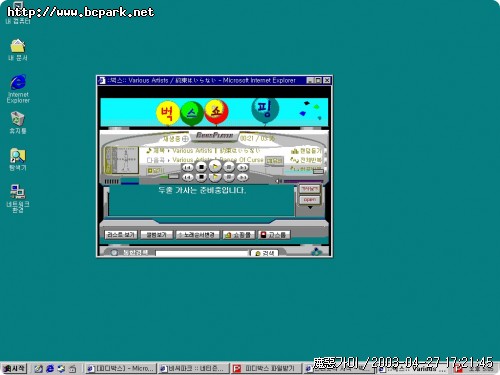This screenshot has height=375, width=500.
Task: Click the play button in upper control row
Action: [215, 166]
